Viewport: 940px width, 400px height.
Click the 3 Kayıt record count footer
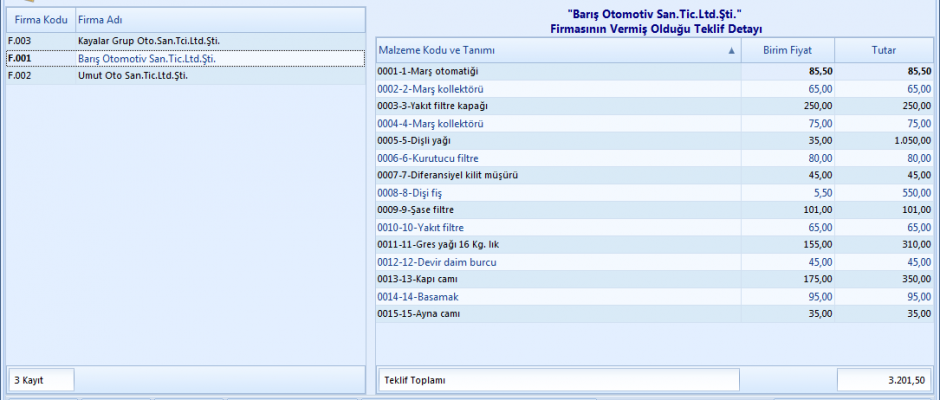tap(38, 380)
